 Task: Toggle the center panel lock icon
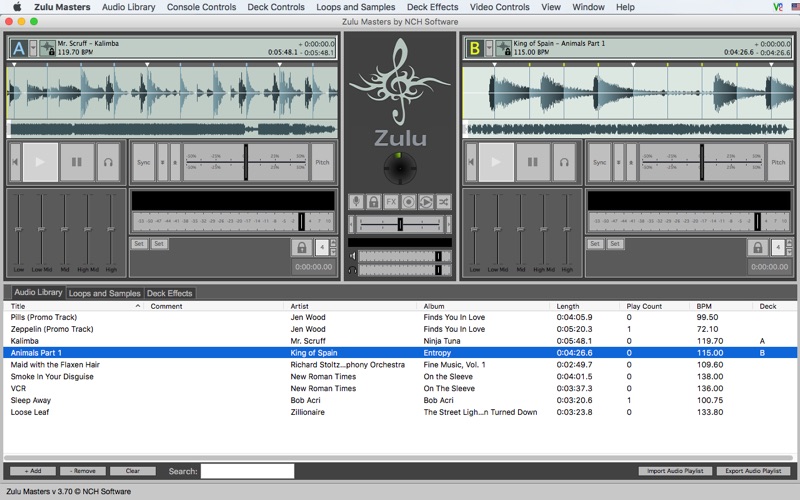click(x=373, y=202)
